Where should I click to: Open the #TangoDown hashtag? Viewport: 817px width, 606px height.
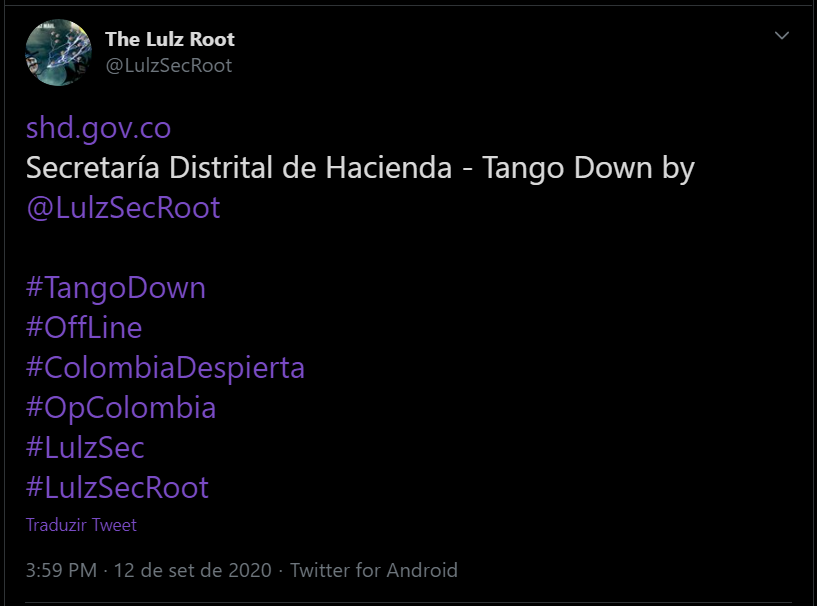[116, 288]
